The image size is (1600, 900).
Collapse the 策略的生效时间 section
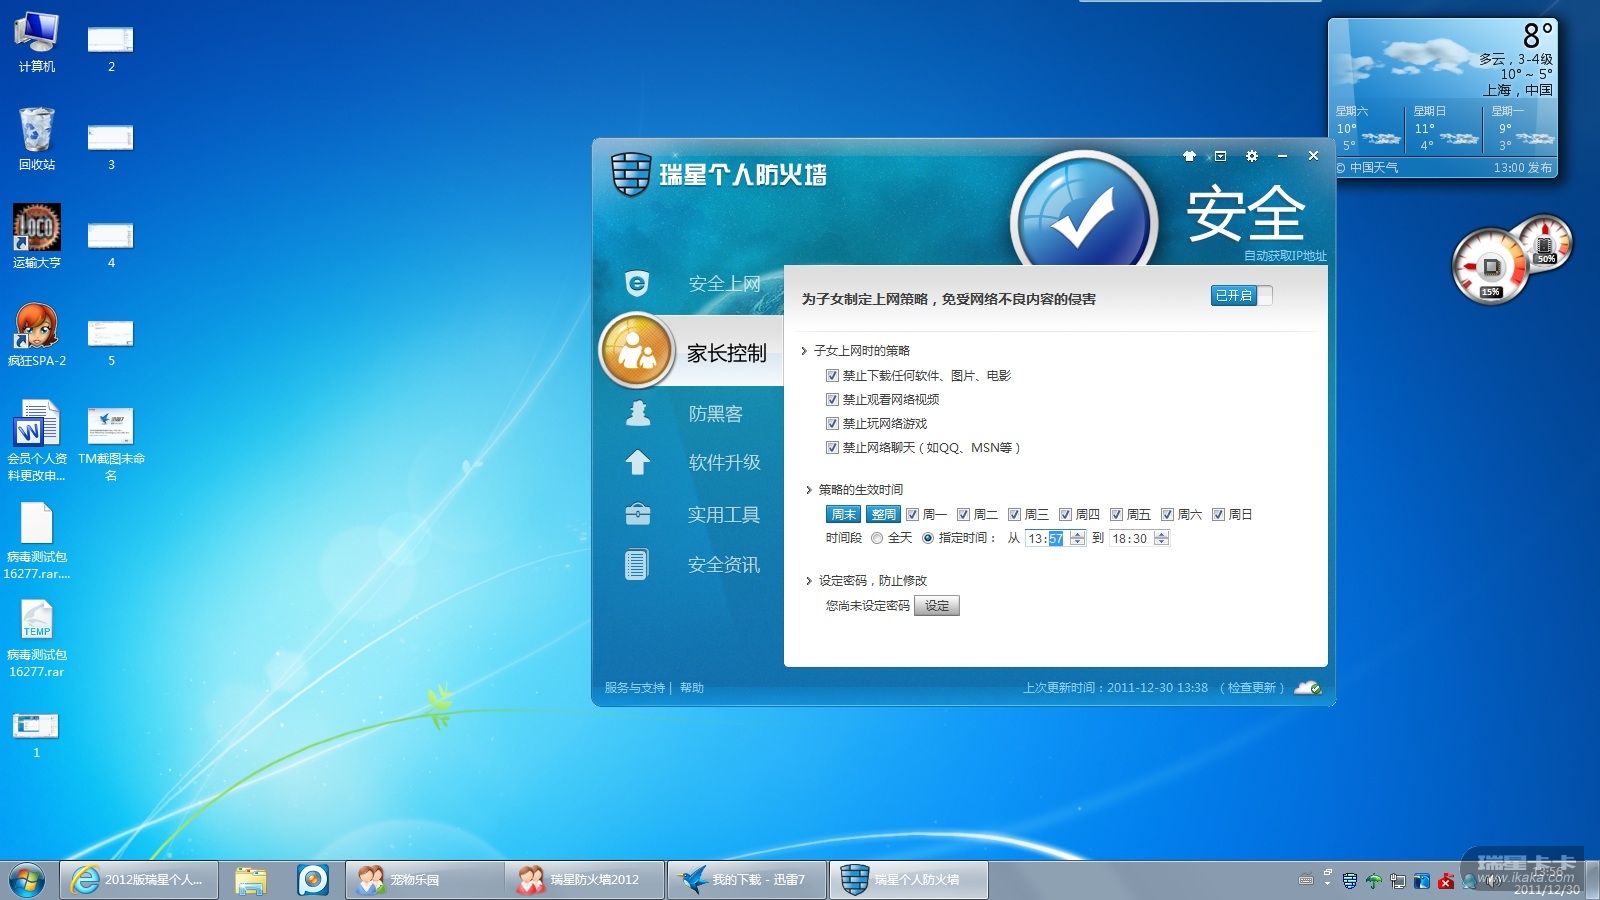[x=809, y=490]
